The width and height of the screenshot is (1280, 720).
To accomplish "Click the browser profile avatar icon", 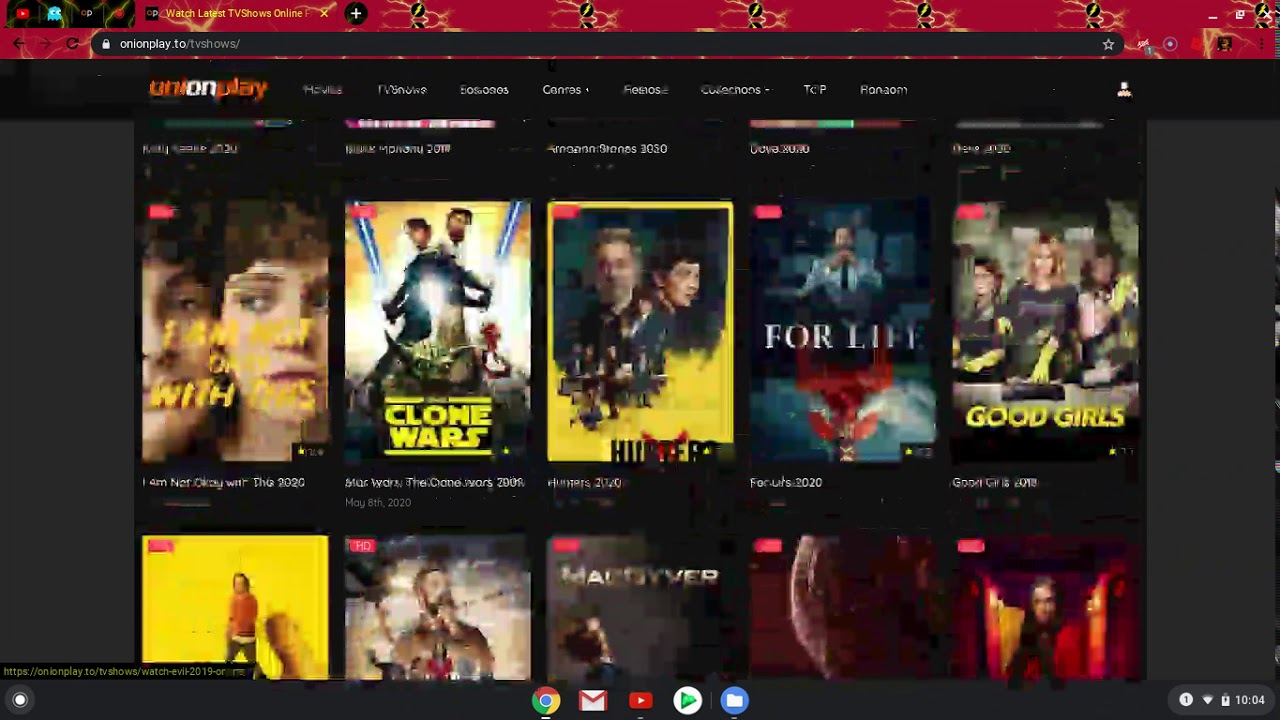I will coord(1224,44).
